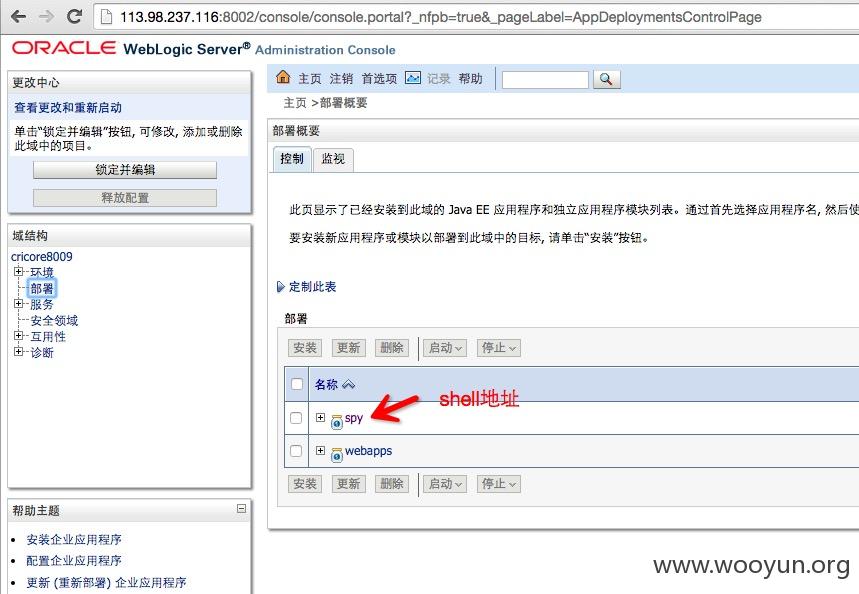Click the console search input field
The height and width of the screenshot is (594, 859).
tap(545, 79)
